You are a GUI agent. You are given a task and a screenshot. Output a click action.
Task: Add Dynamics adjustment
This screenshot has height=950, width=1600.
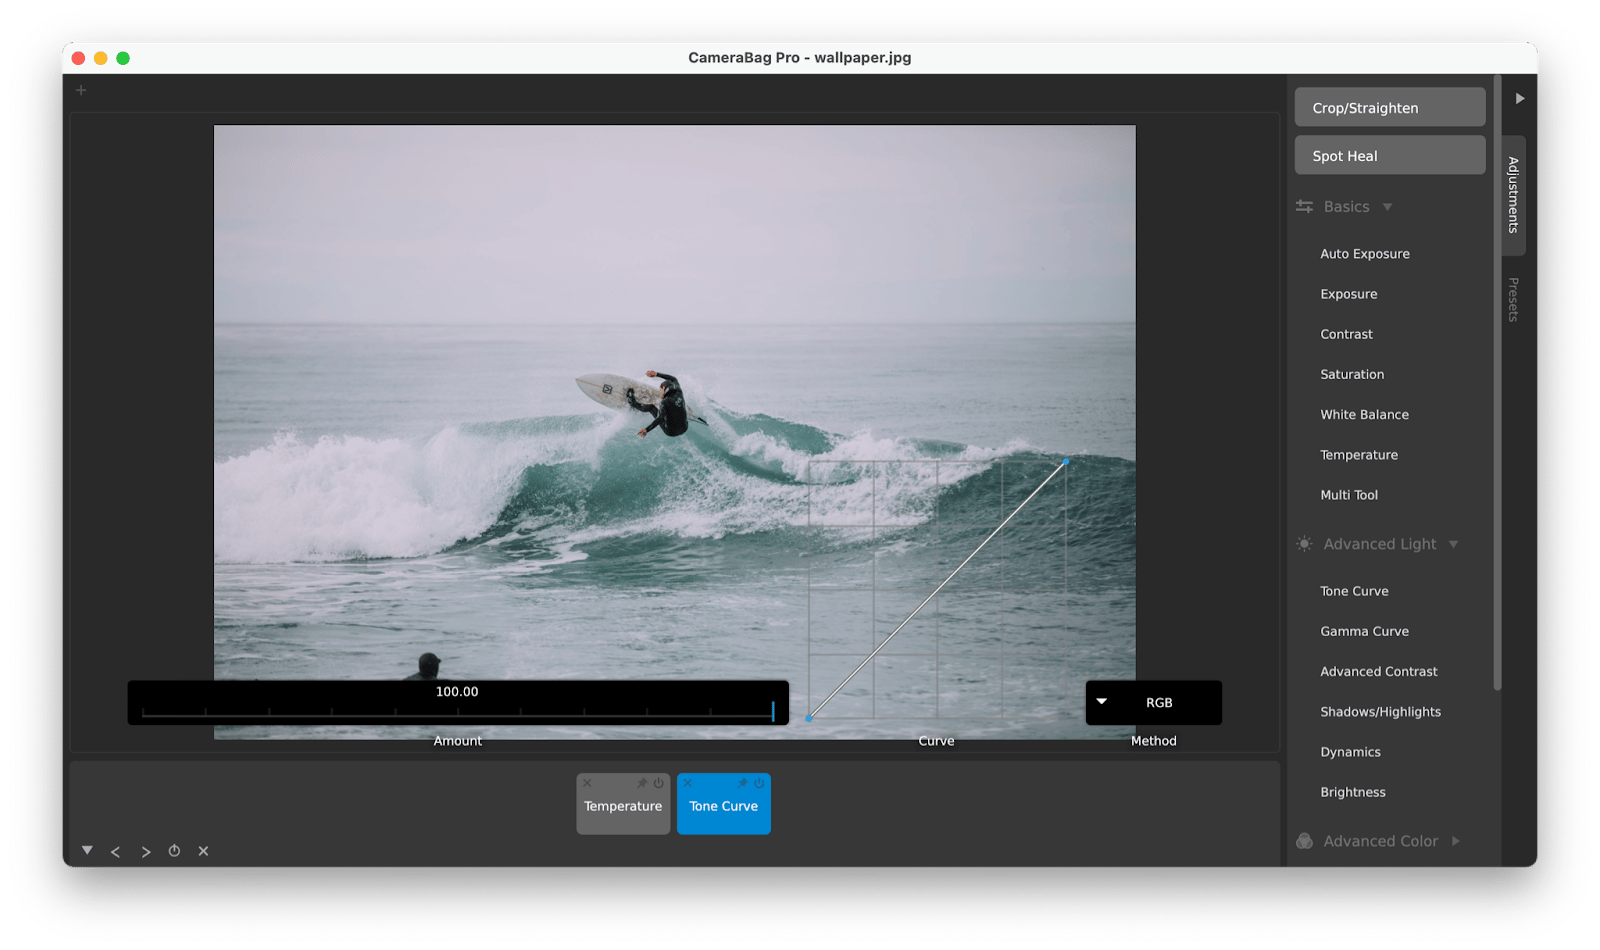tap(1350, 752)
